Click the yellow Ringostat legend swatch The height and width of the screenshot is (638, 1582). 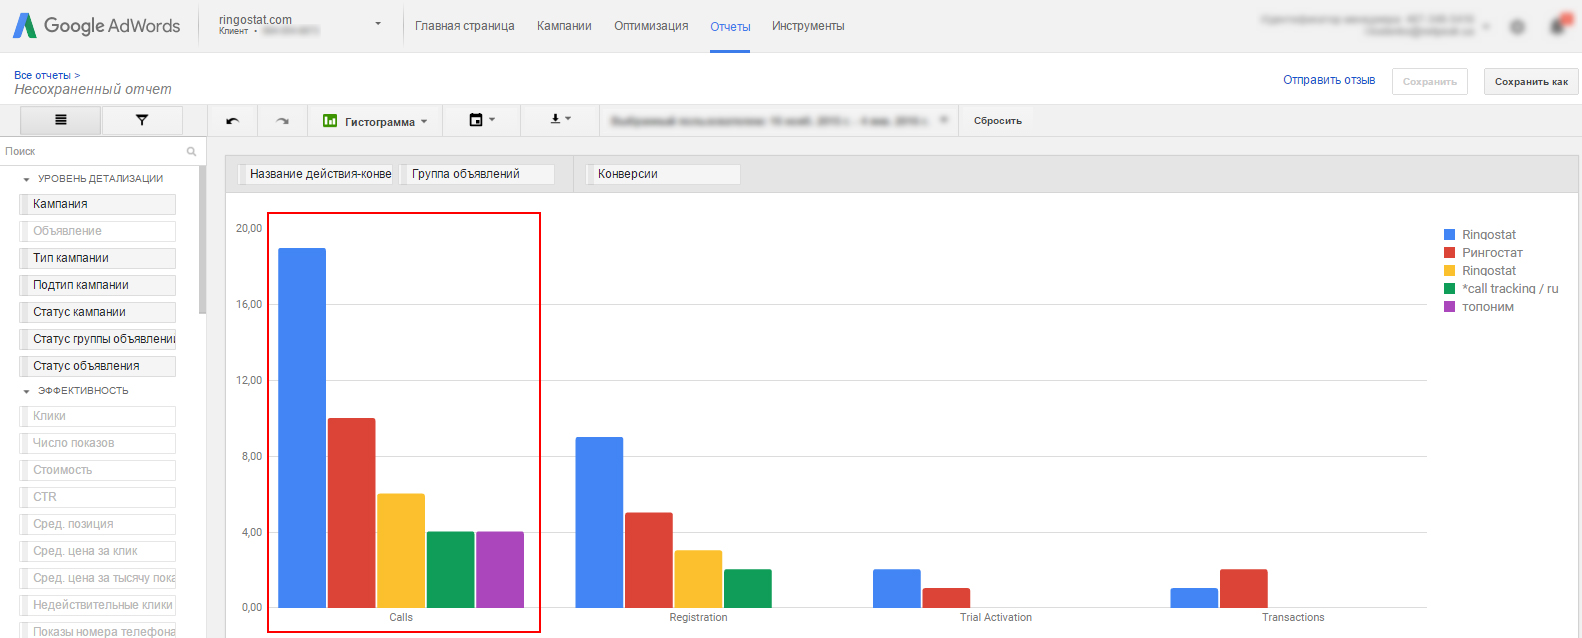pos(1449,271)
